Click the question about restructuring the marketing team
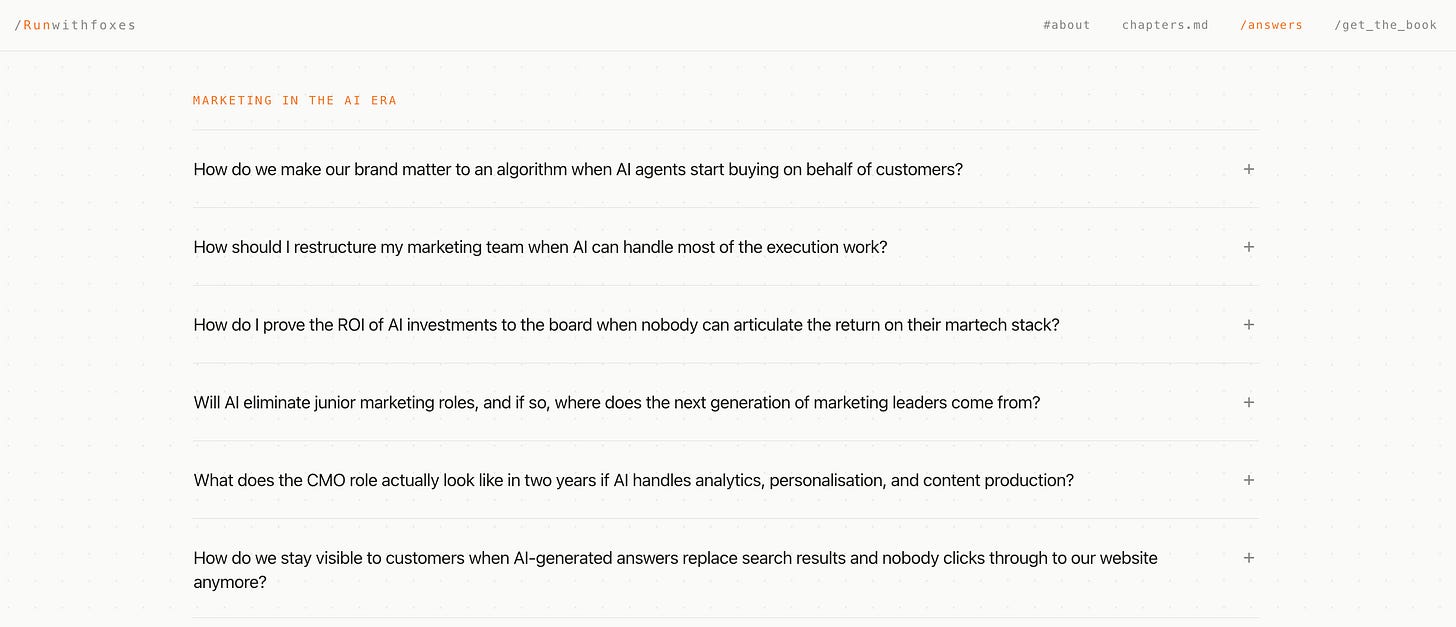 tap(540, 247)
